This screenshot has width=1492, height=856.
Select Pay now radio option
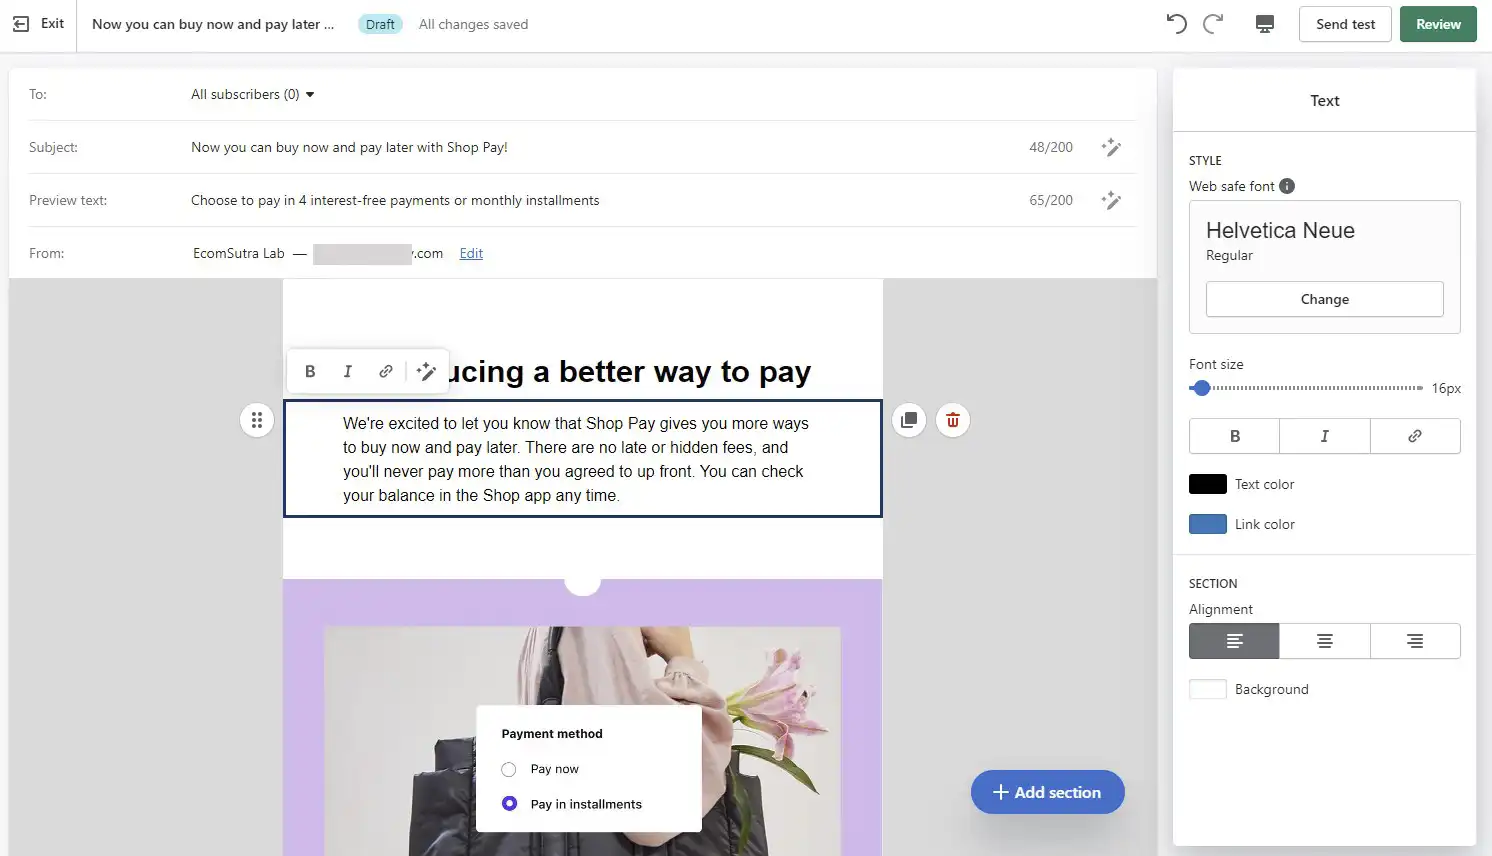(x=509, y=769)
